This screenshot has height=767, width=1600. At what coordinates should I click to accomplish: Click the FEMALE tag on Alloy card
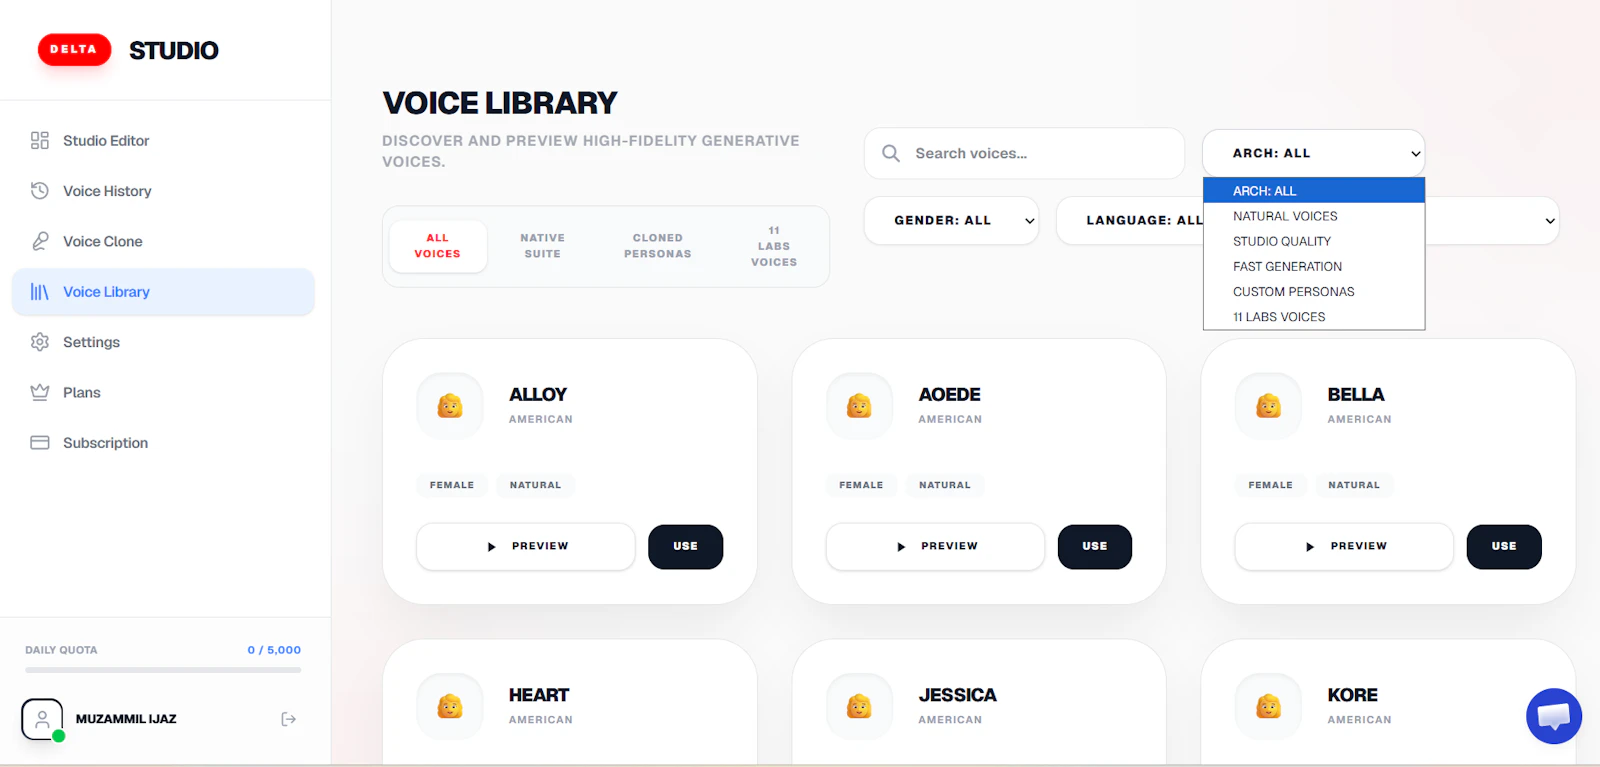coord(452,485)
